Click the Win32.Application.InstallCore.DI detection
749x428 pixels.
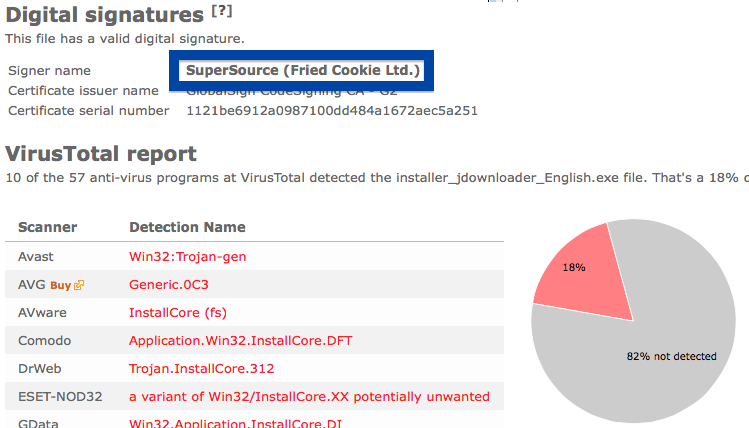[x=235, y=423]
